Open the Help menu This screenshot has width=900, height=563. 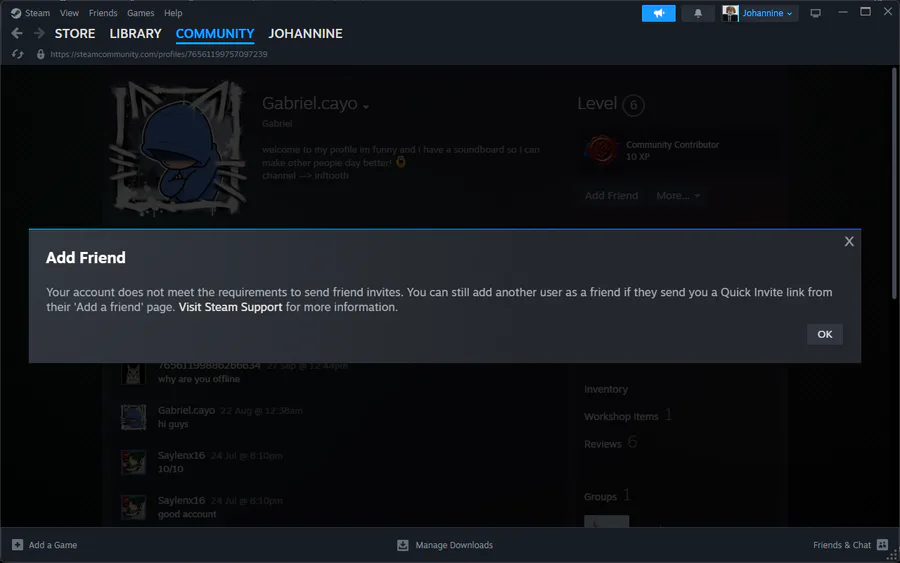coord(173,13)
